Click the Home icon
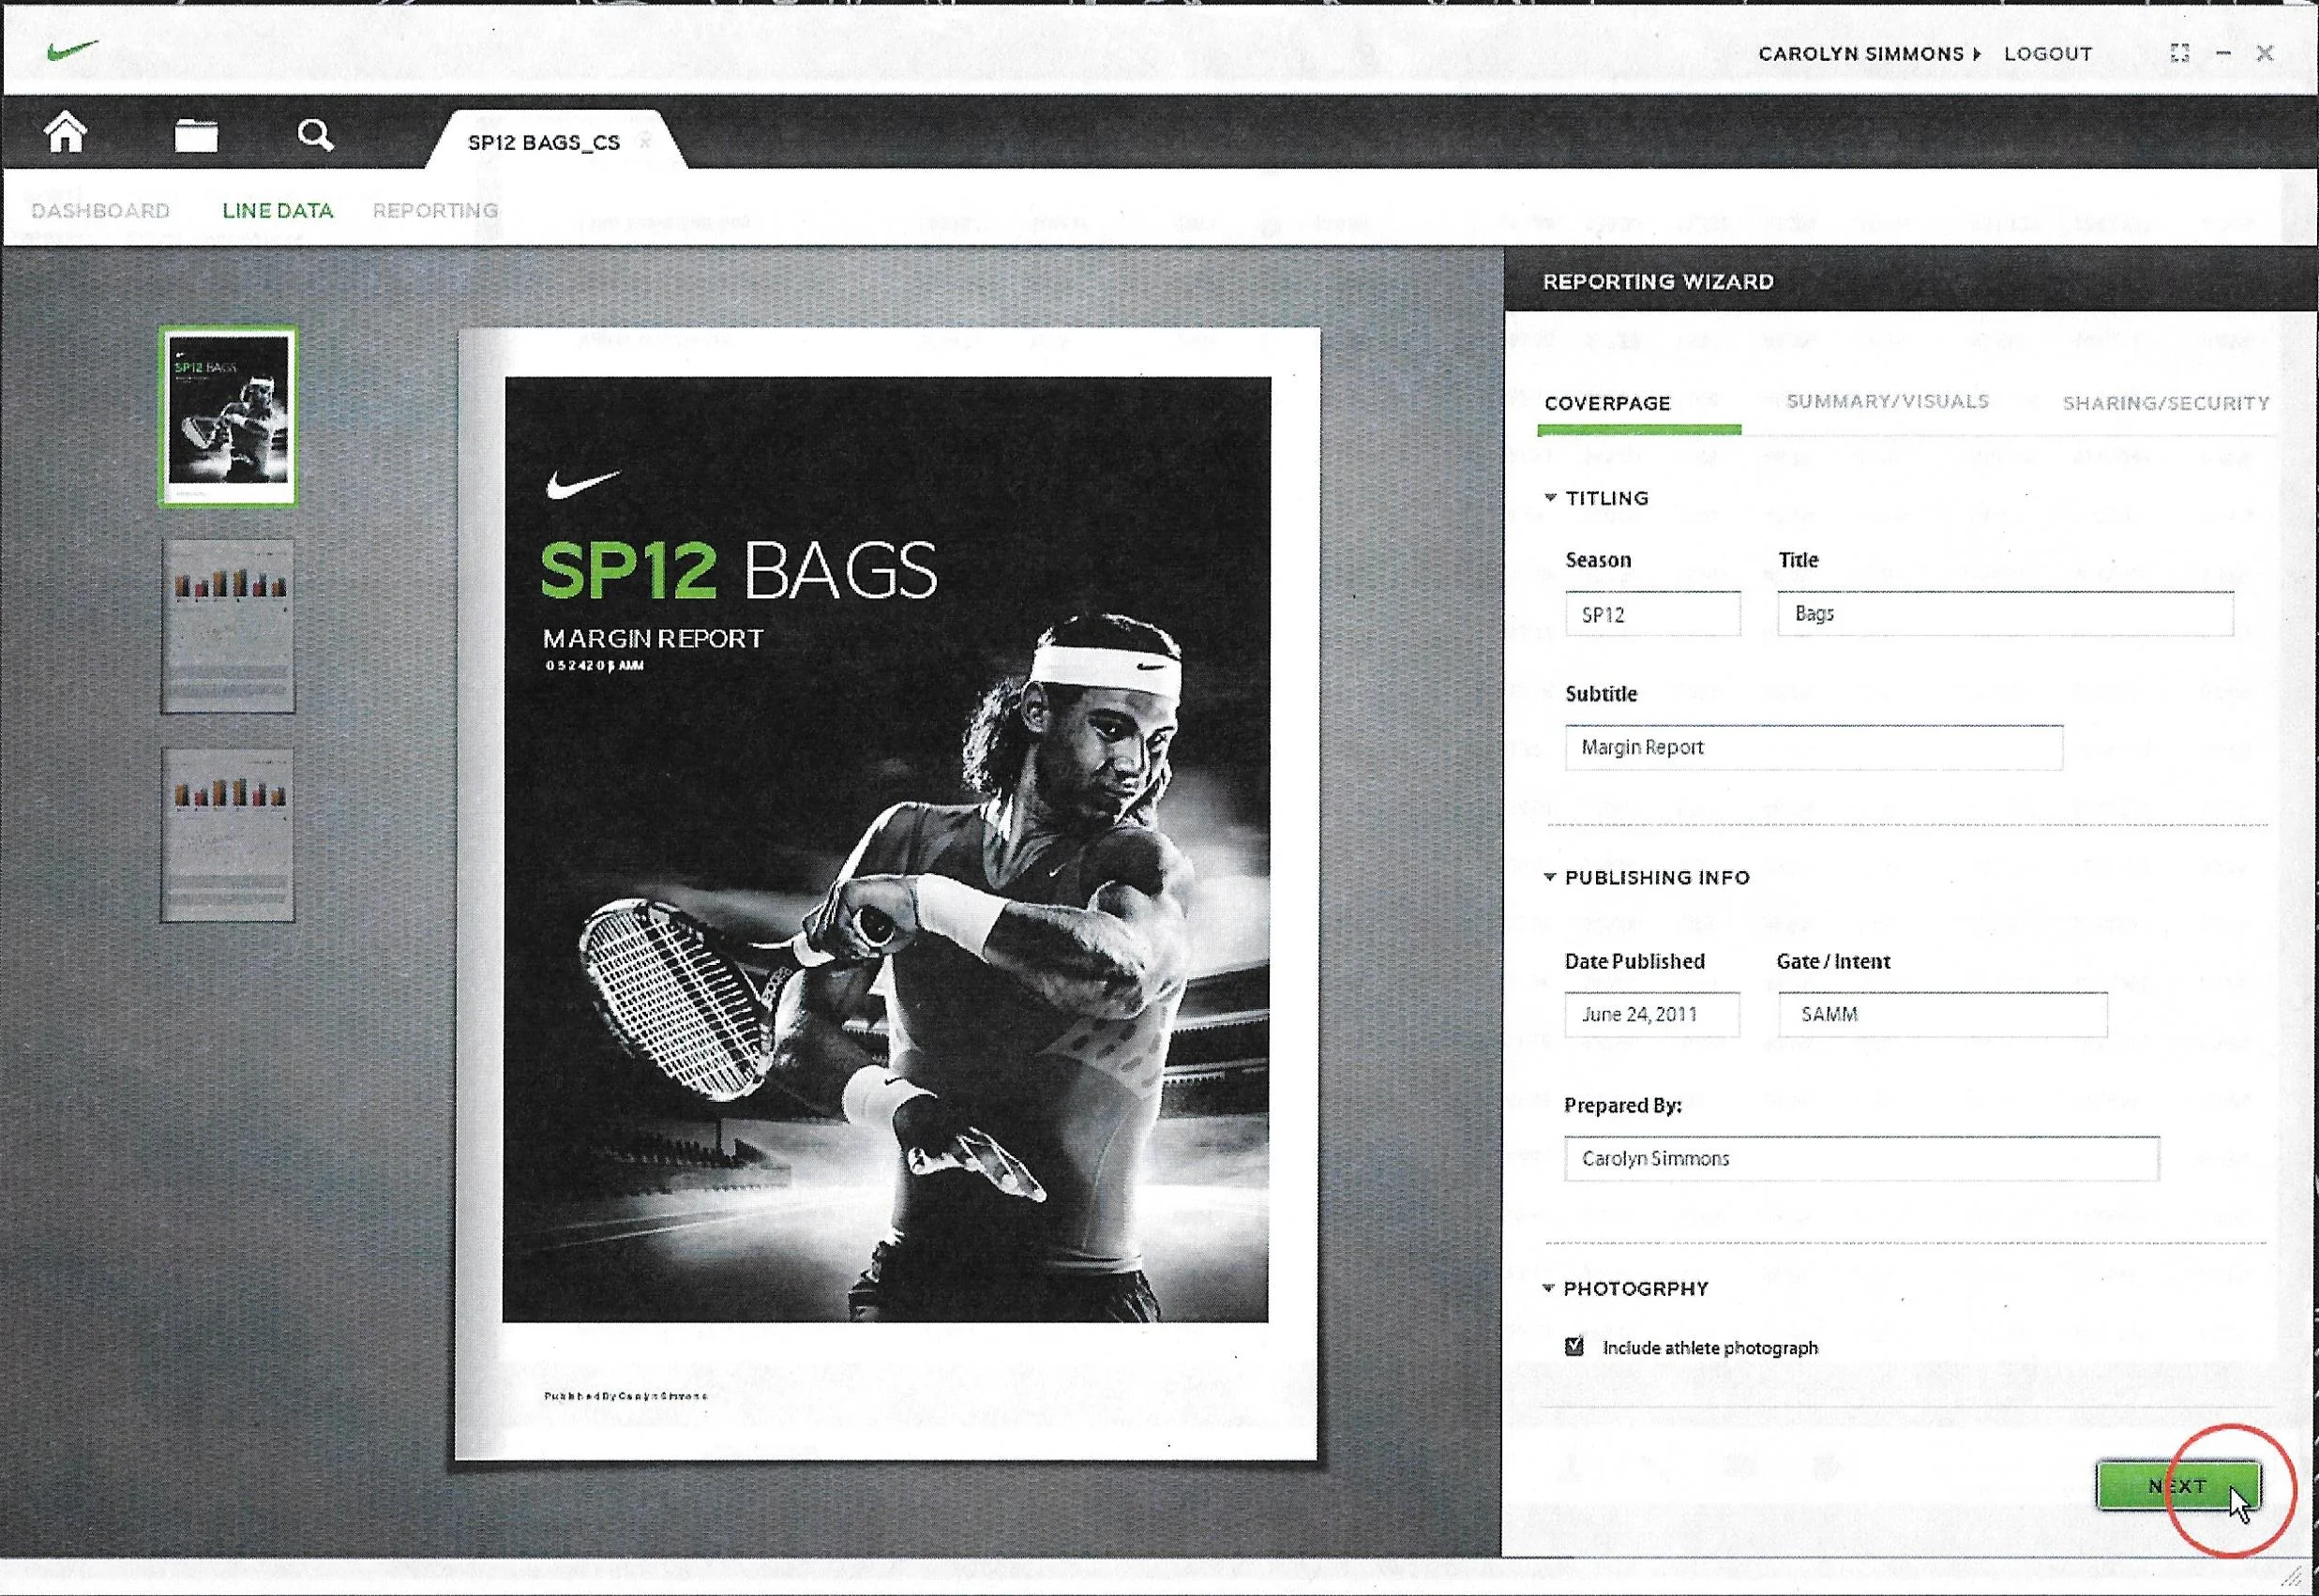The height and width of the screenshot is (1596, 2319). 66,133
